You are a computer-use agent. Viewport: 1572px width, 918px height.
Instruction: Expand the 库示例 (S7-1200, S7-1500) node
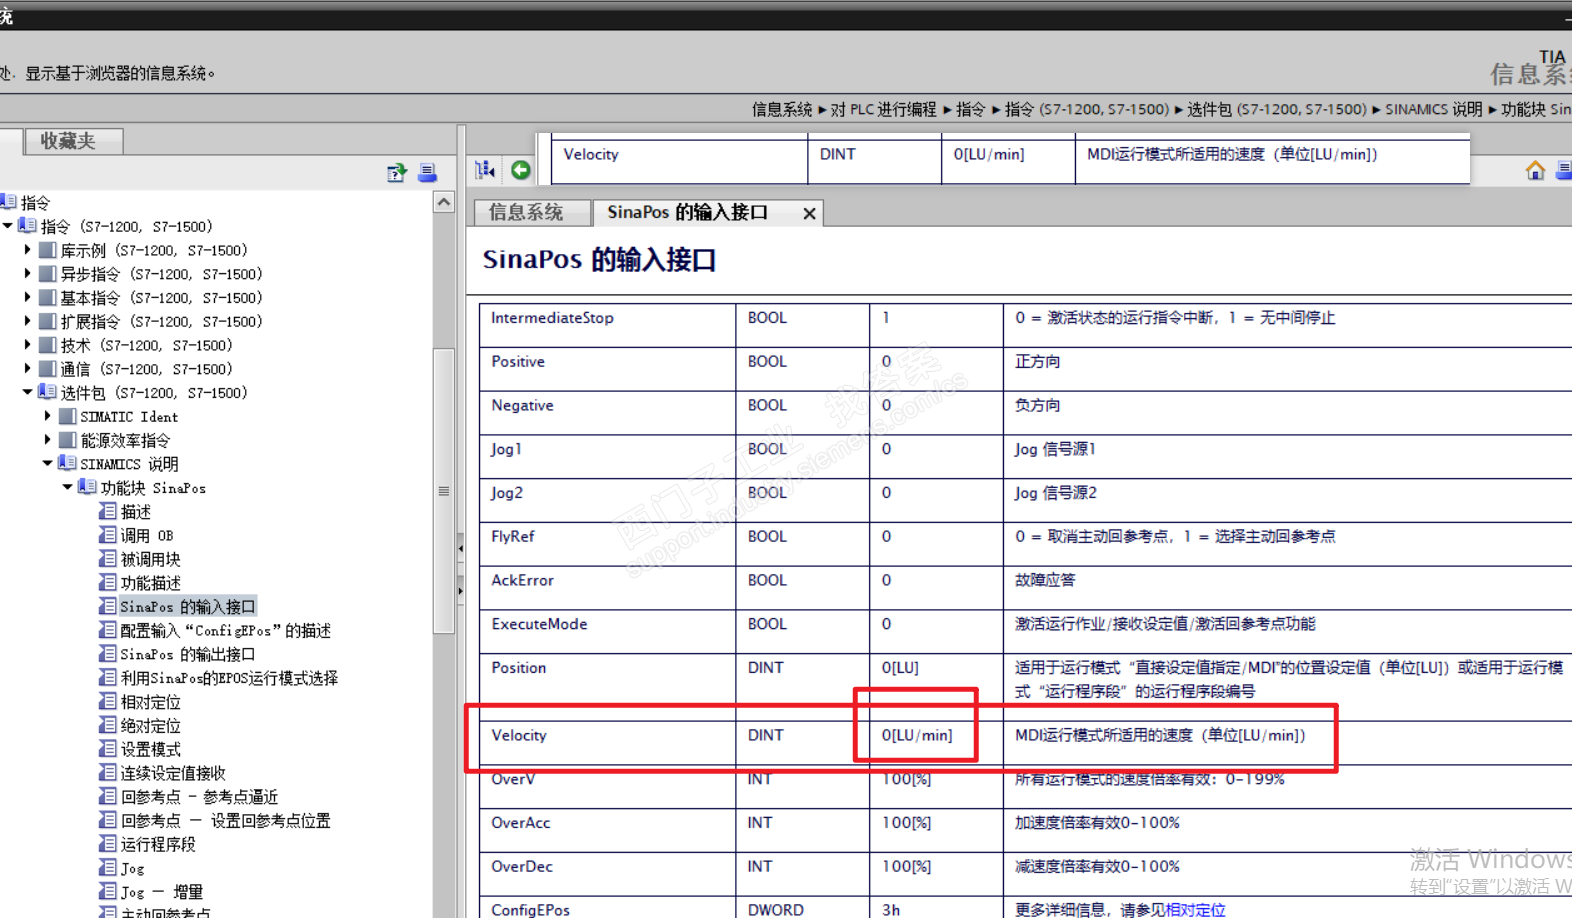point(28,250)
